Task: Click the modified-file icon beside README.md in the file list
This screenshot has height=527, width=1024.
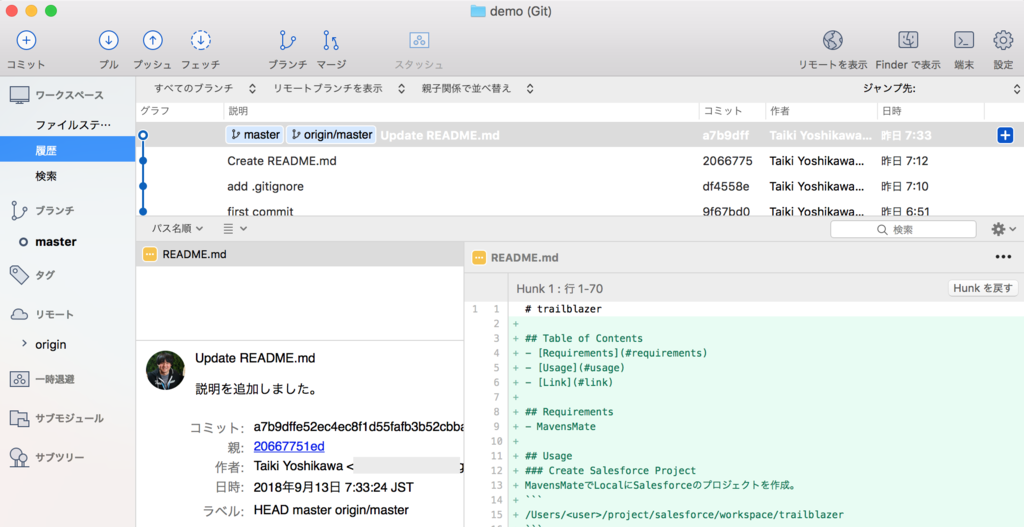Action: 150,254
